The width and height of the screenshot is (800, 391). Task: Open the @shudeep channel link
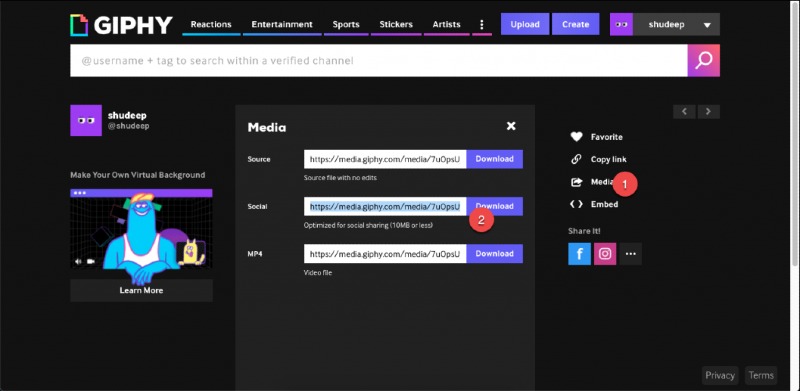point(129,126)
